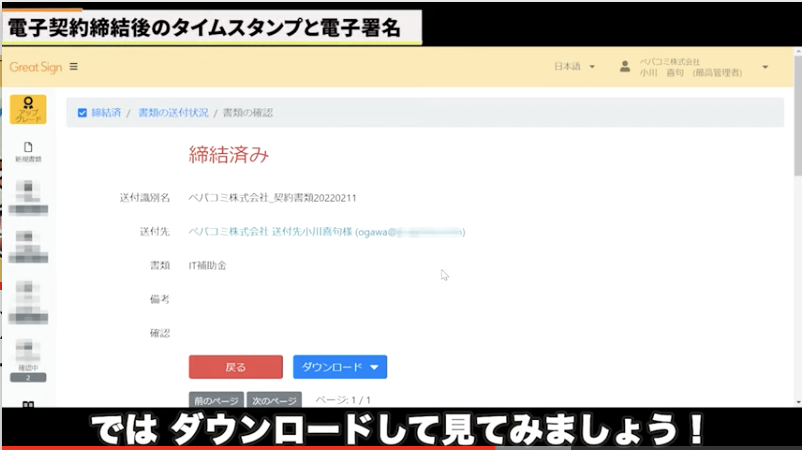This screenshot has height=450, width=802.
Task: Click the recipient ペパコミ株式会社 送付先 link
Action: tap(270, 231)
